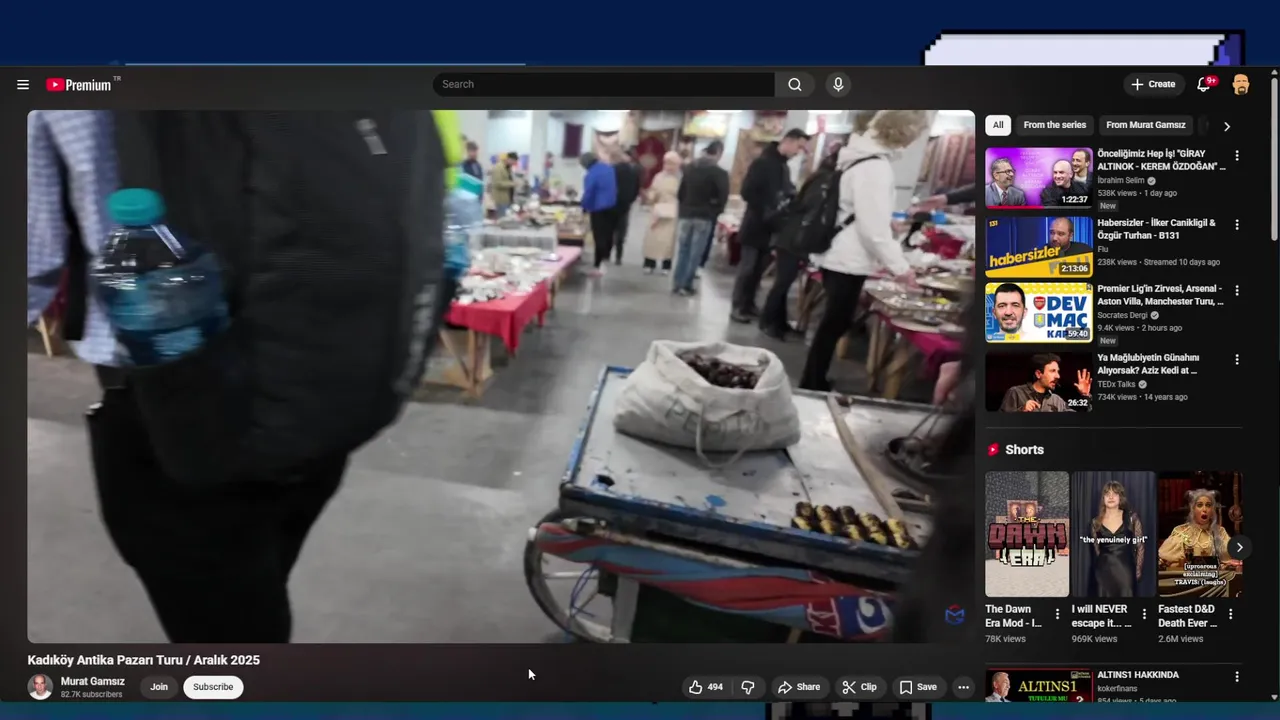Image resolution: width=1280 pixels, height=720 pixels.
Task: Open the Ya Mağlubiyetin Günahını video thumbnail
Action: (x=1039, y=381)
